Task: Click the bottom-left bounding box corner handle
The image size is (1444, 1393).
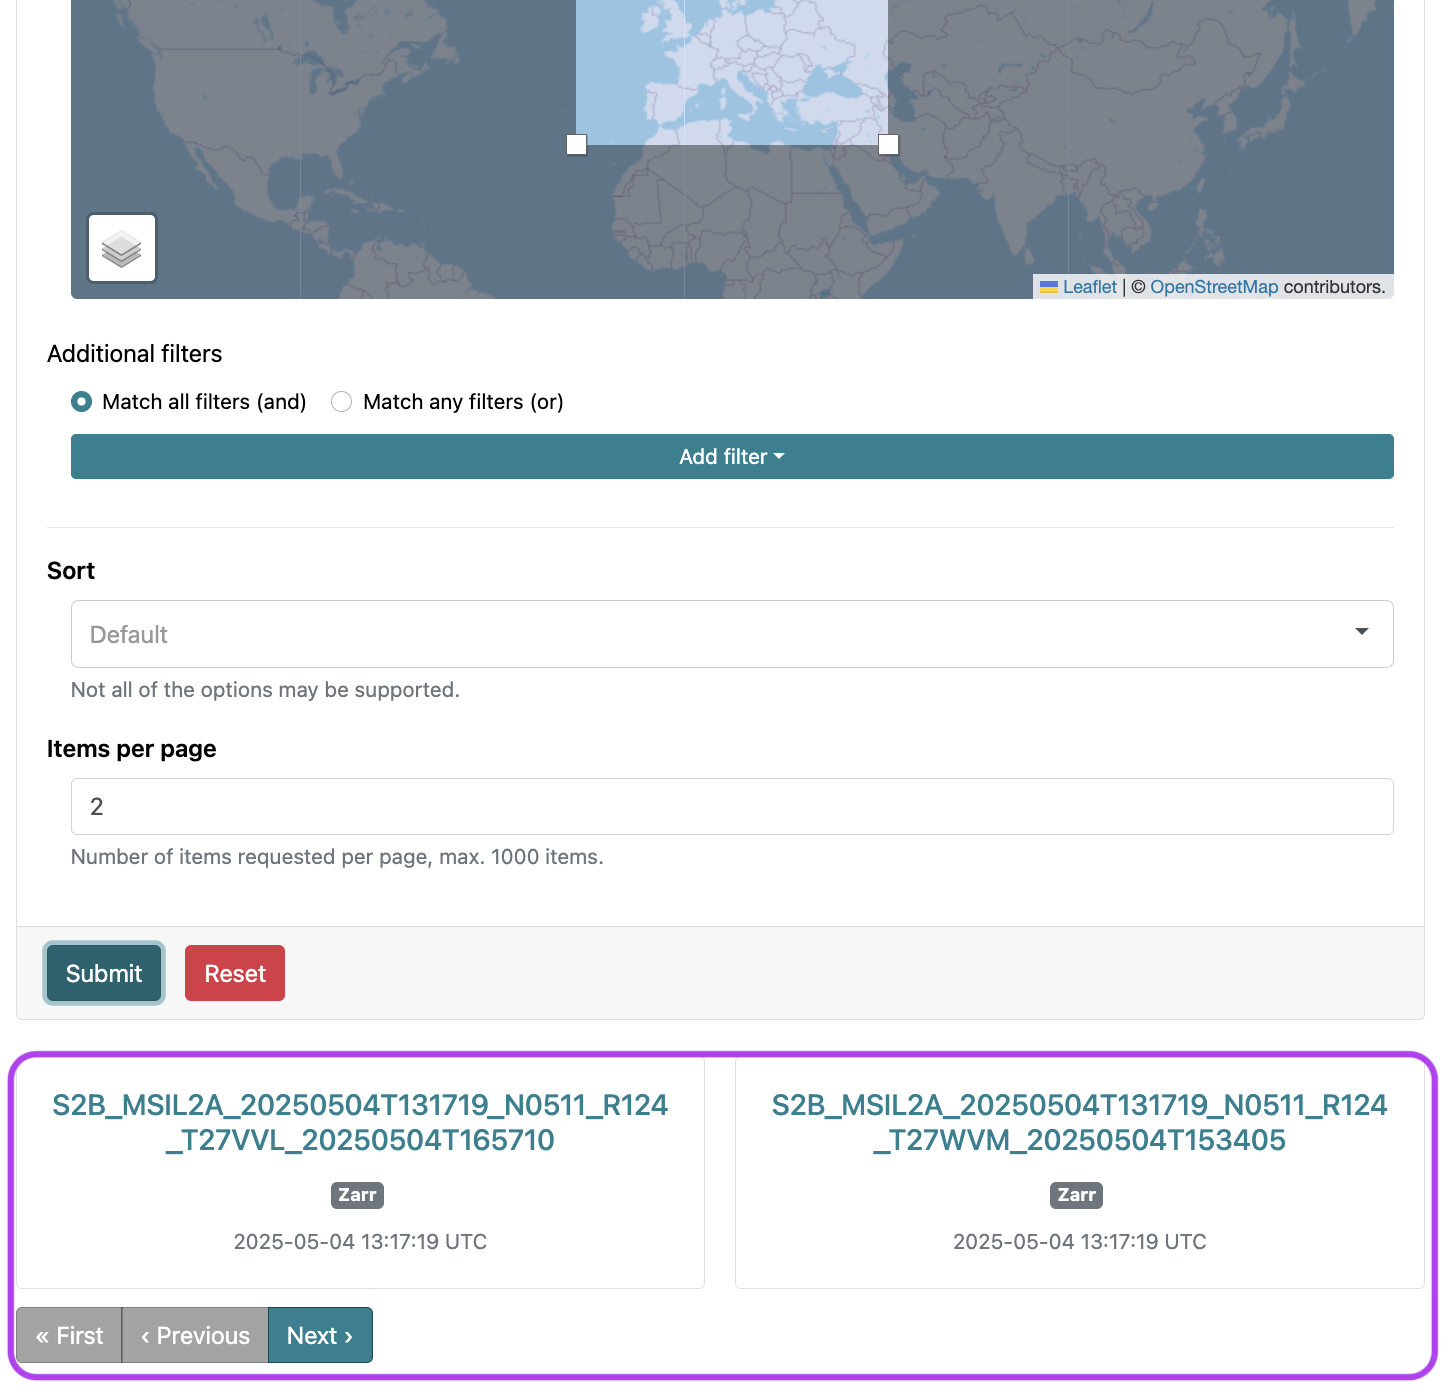Action: click(576, 145)
